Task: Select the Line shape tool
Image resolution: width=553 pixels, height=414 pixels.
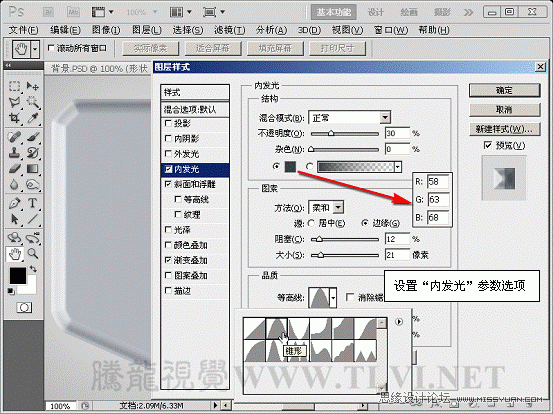Action: 33,219
